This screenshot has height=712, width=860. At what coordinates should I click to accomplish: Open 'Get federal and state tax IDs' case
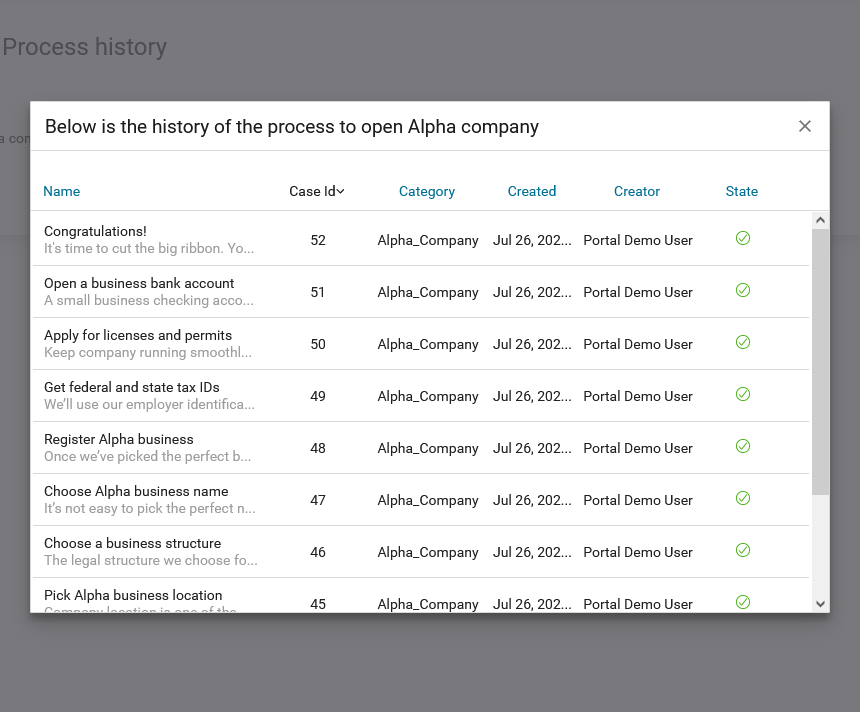(132, 387)
